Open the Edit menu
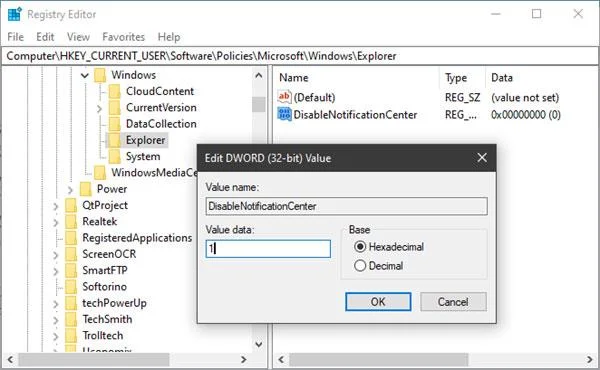This screenshot has width=600, height=370. click(45, 37)
